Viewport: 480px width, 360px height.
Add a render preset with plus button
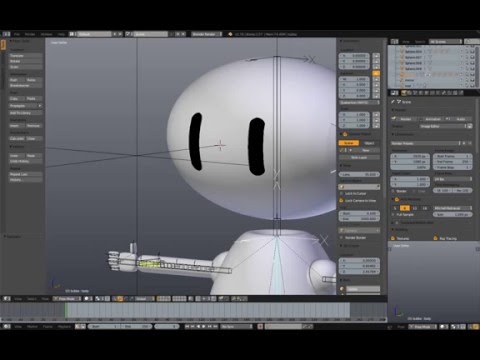[x=464, y=143]
